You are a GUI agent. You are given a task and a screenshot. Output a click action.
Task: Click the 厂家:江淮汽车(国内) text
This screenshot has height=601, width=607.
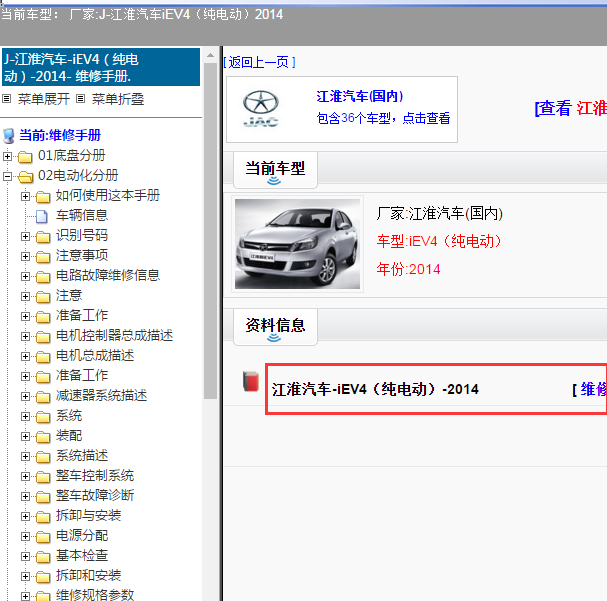[439, 214]
